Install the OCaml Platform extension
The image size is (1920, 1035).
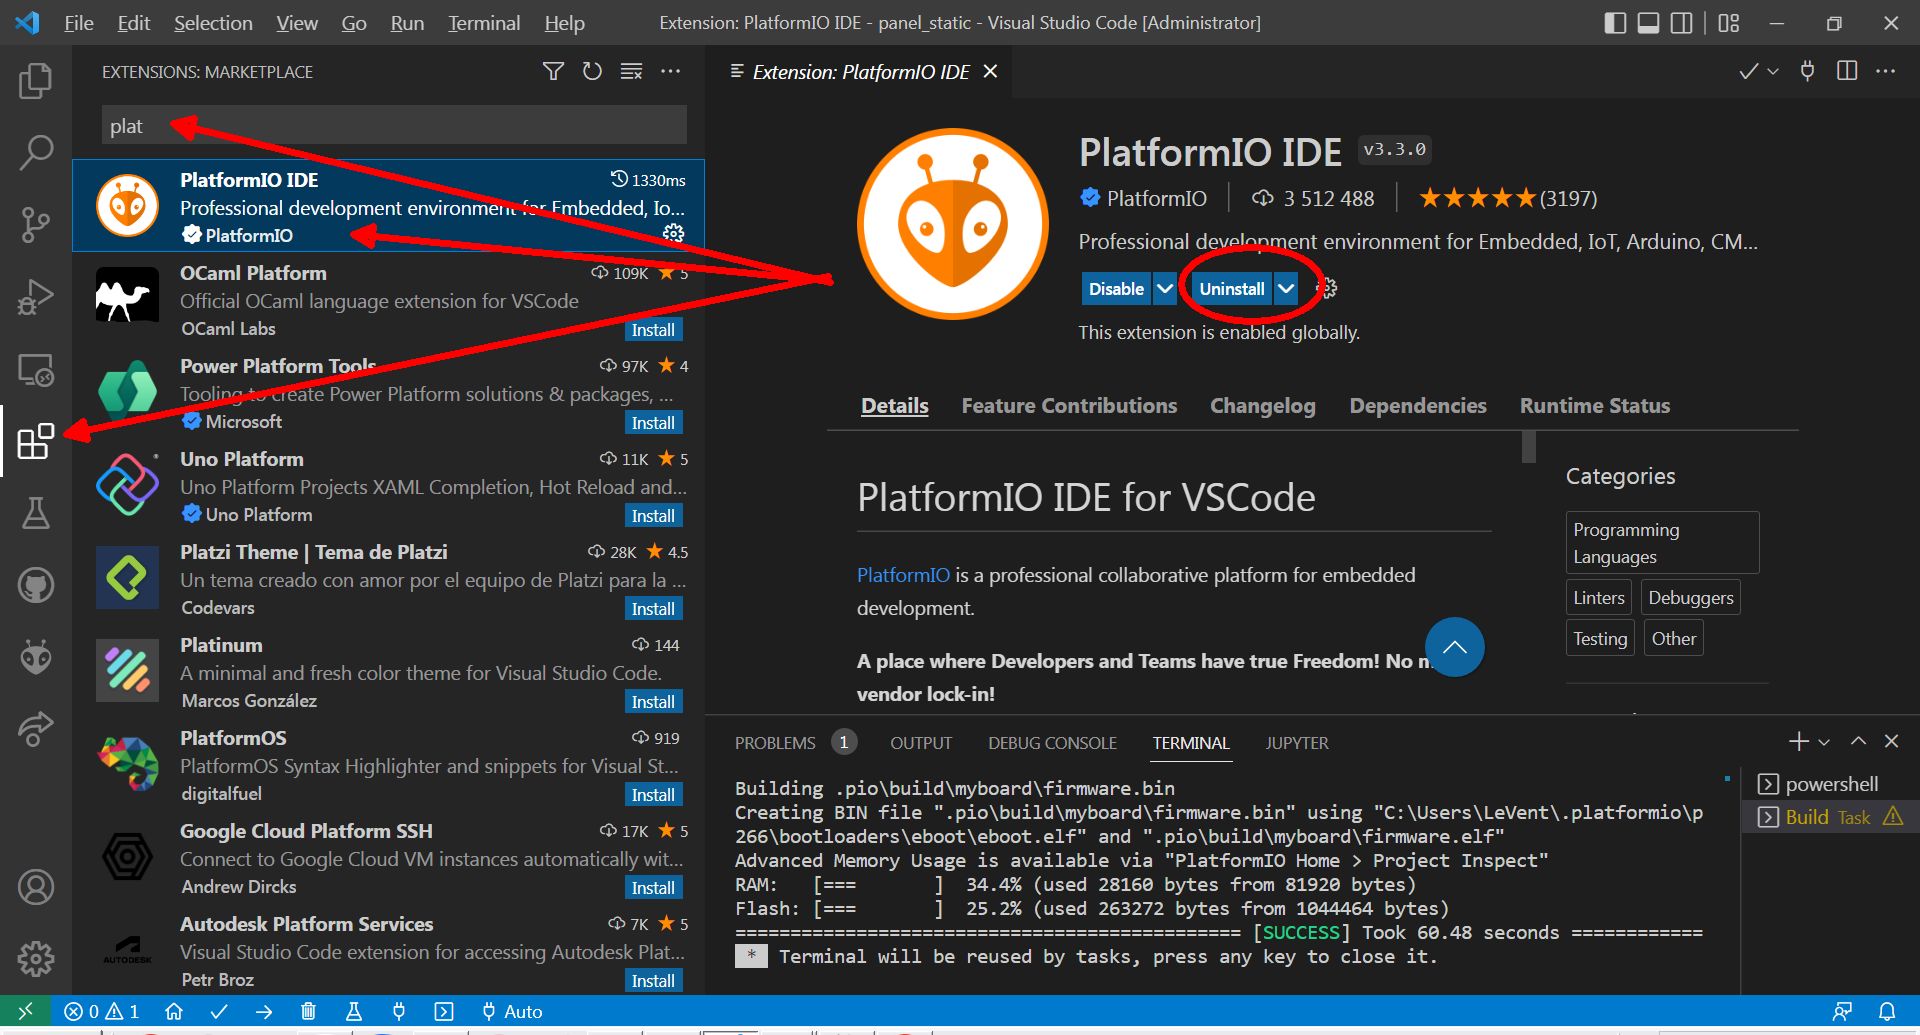point(653,330)
